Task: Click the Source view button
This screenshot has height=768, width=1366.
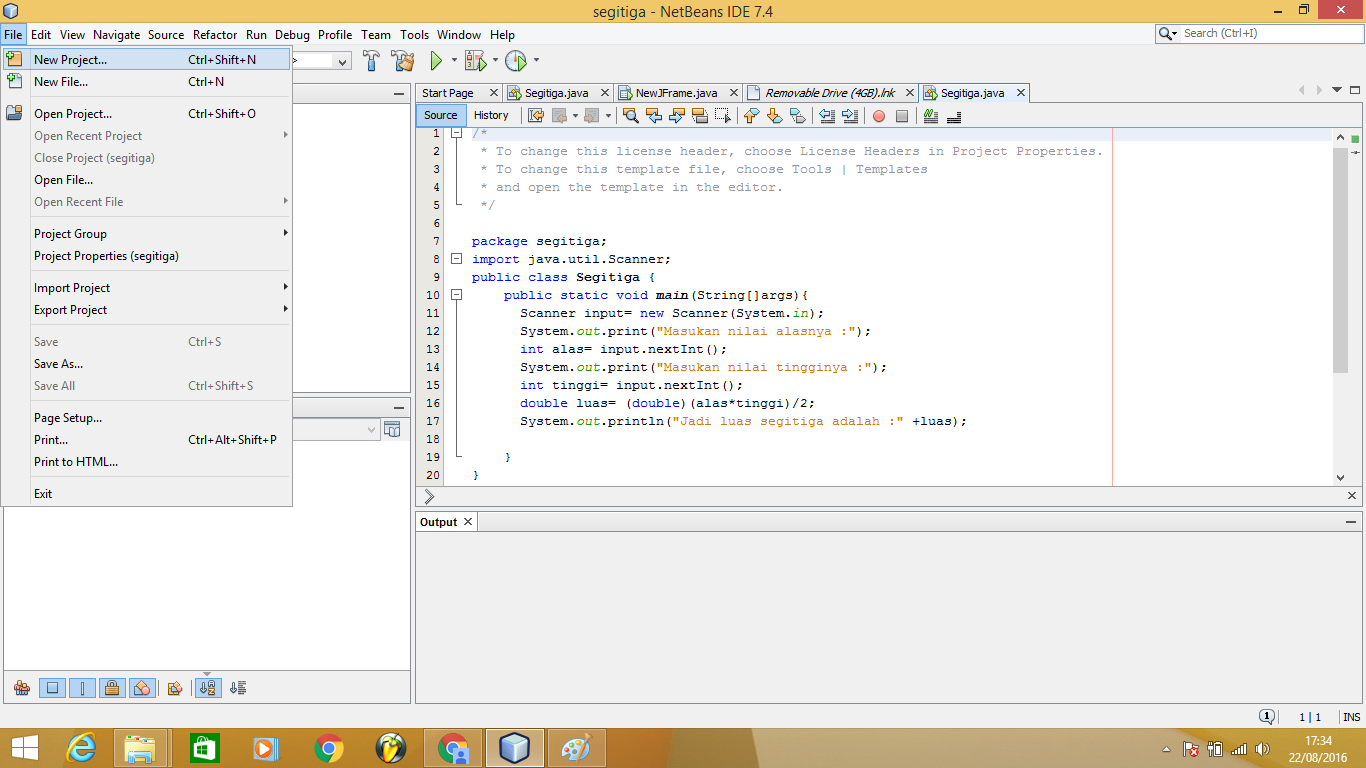Action: pos(441,115)
